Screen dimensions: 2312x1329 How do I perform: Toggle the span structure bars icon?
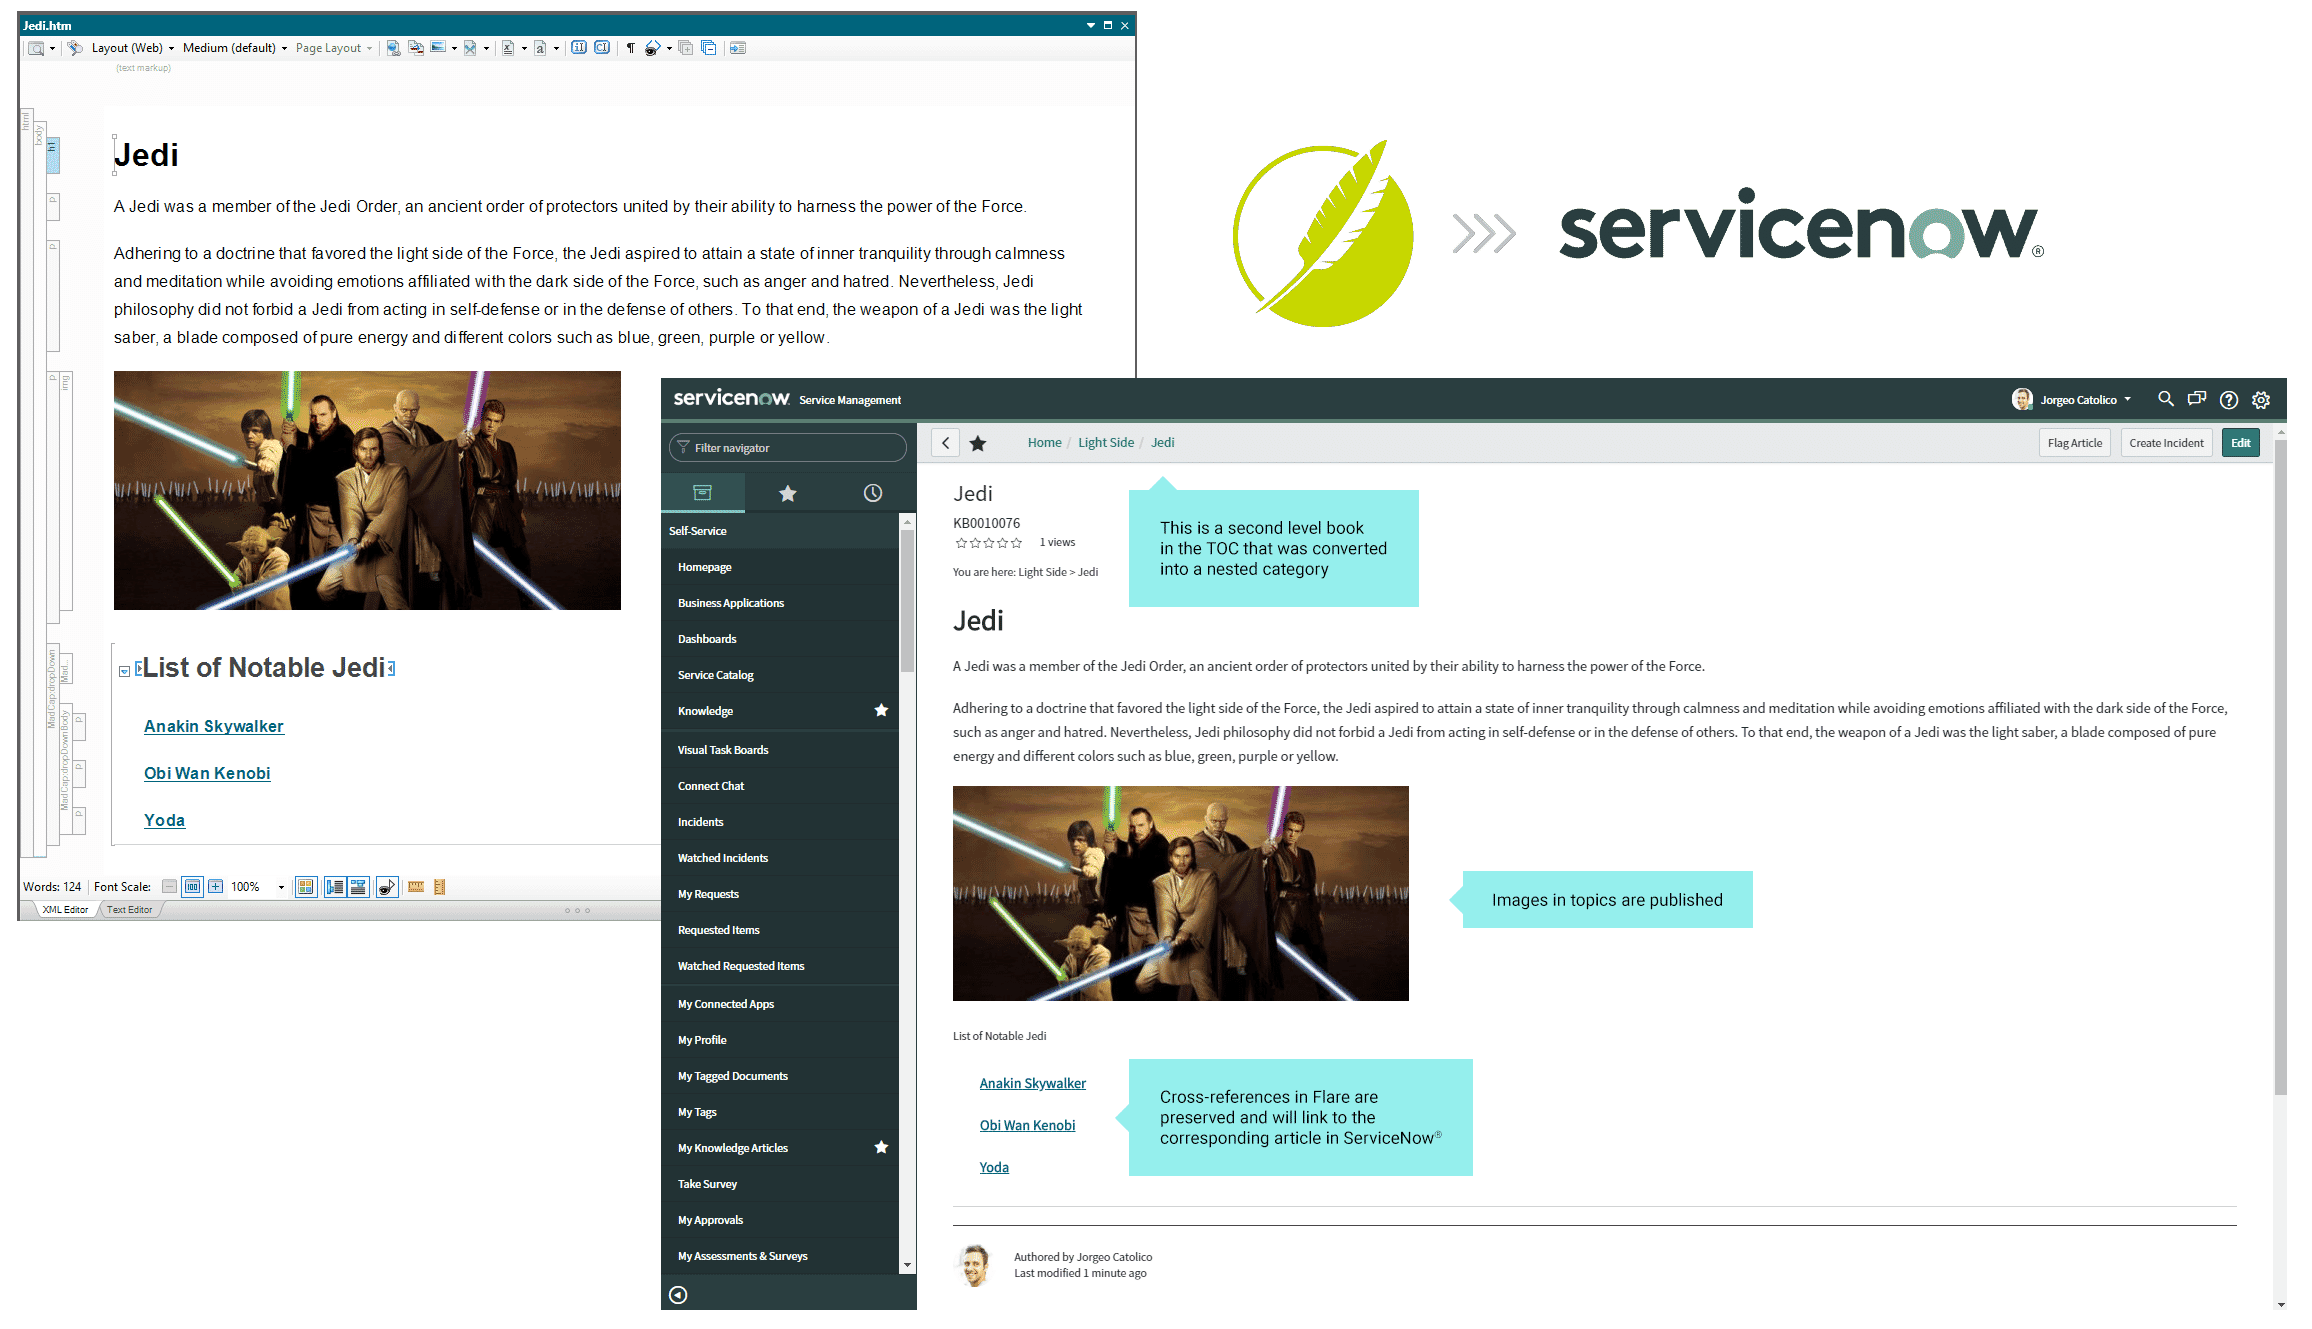click(358, 887)
